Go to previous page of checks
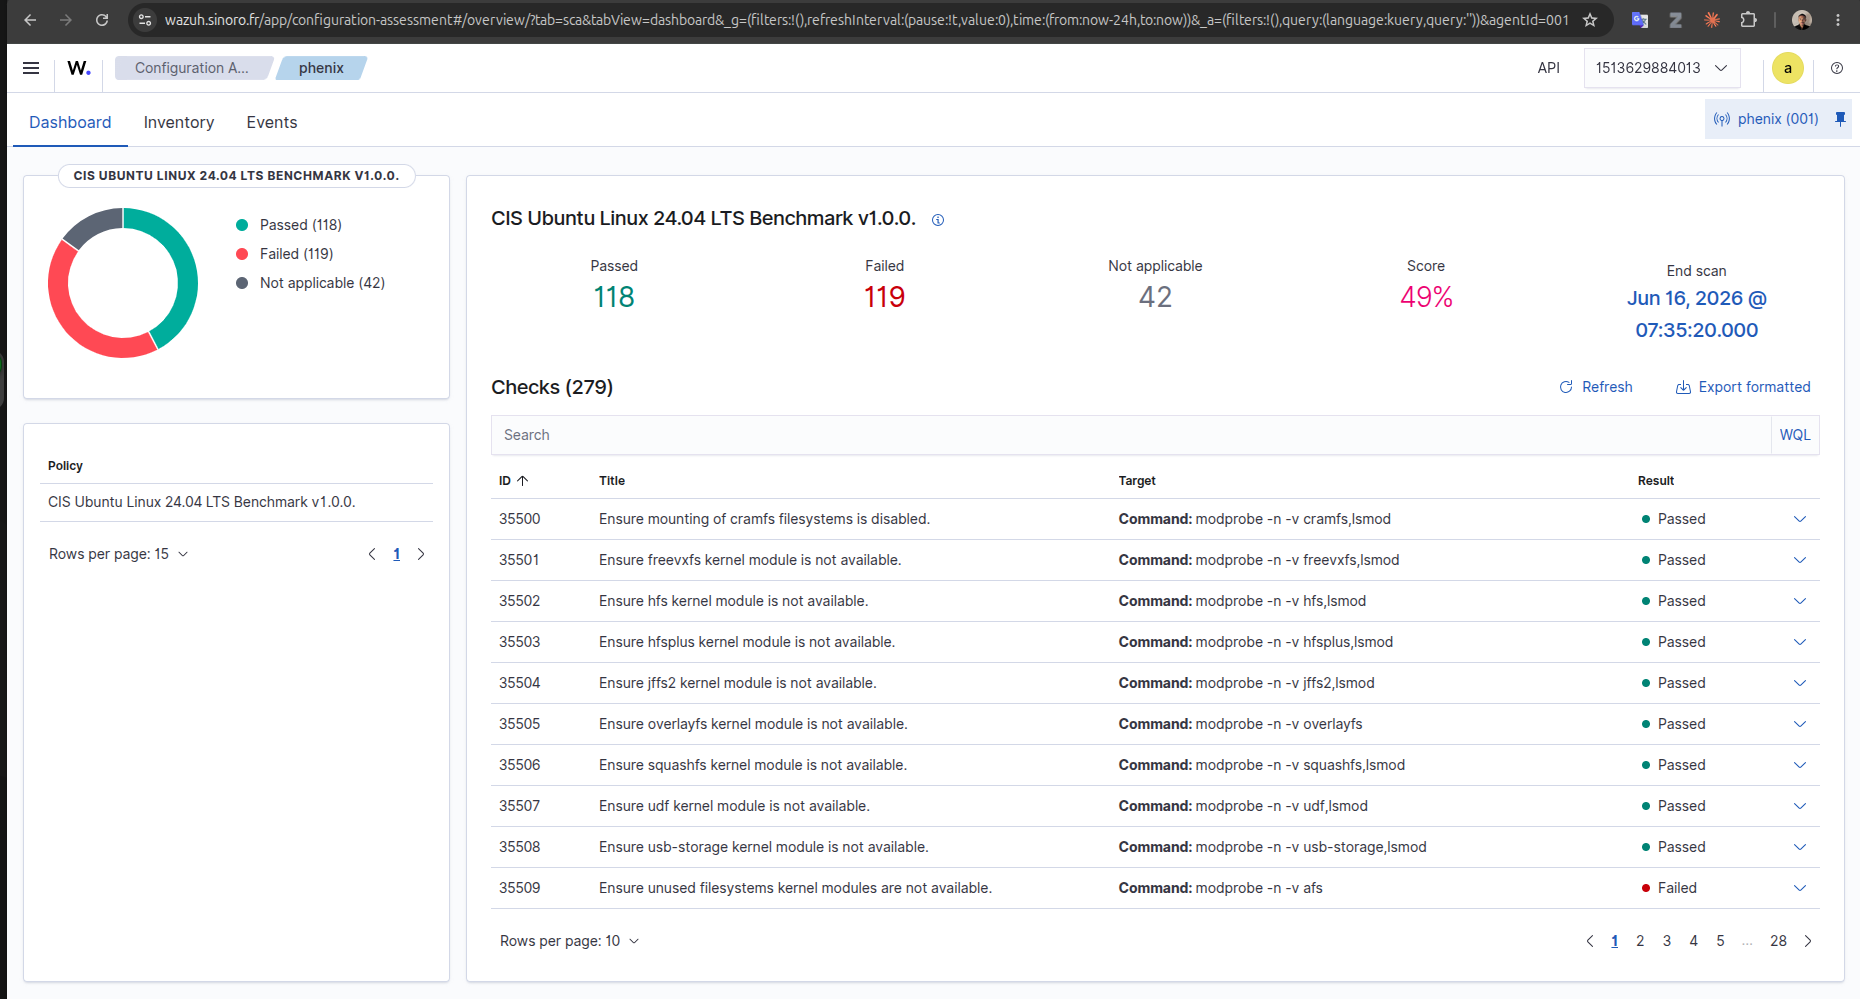This screenshot has width=1860, height=999. pyautogui.click(x=1590, y=941)
